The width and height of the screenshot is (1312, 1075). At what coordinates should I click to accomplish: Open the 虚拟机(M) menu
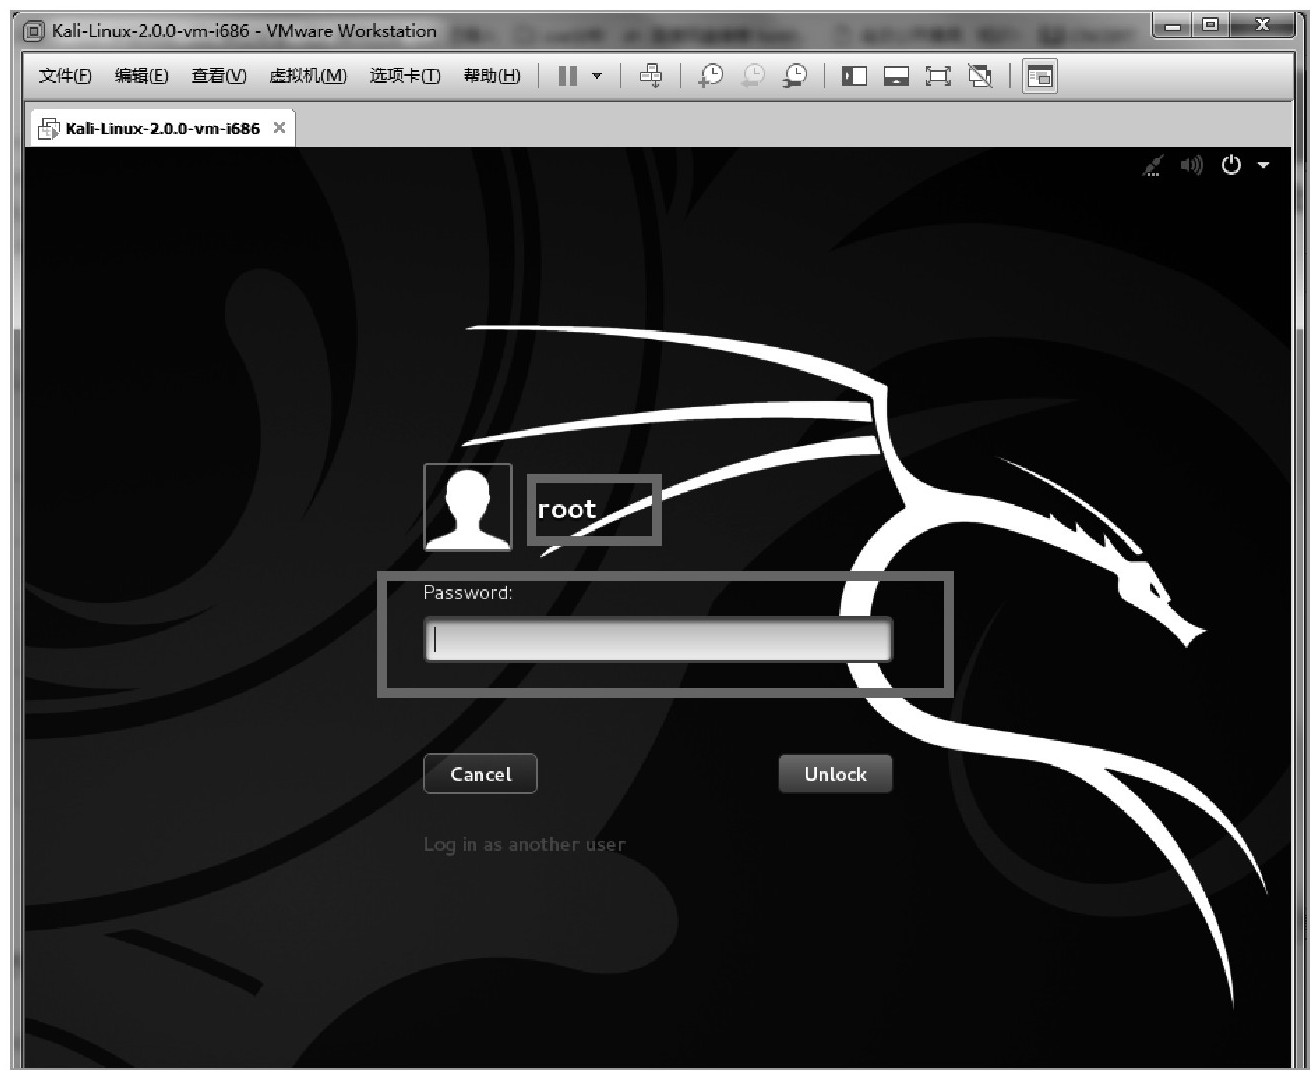[308, 76]
